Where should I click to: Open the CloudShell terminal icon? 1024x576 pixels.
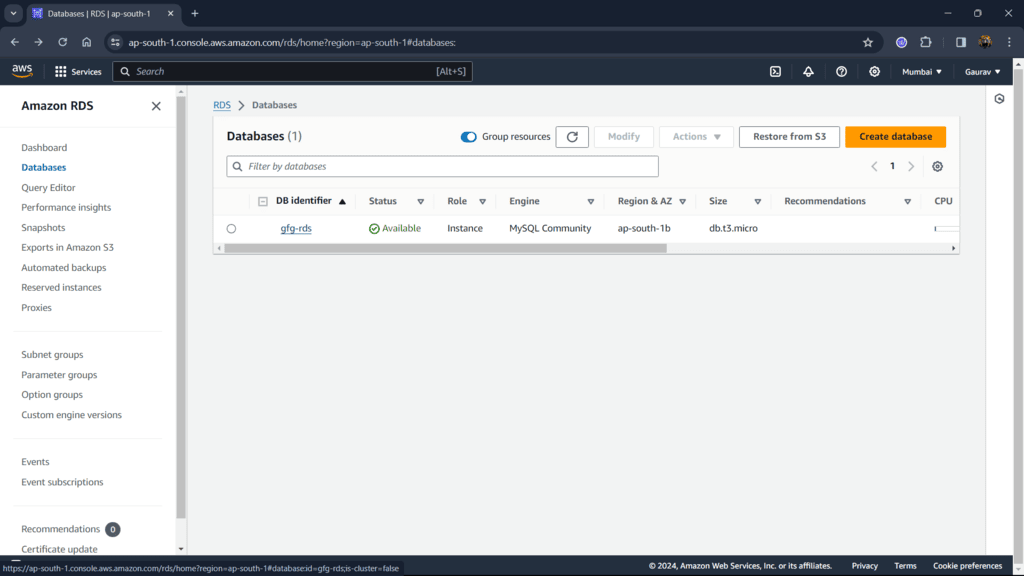775,72
